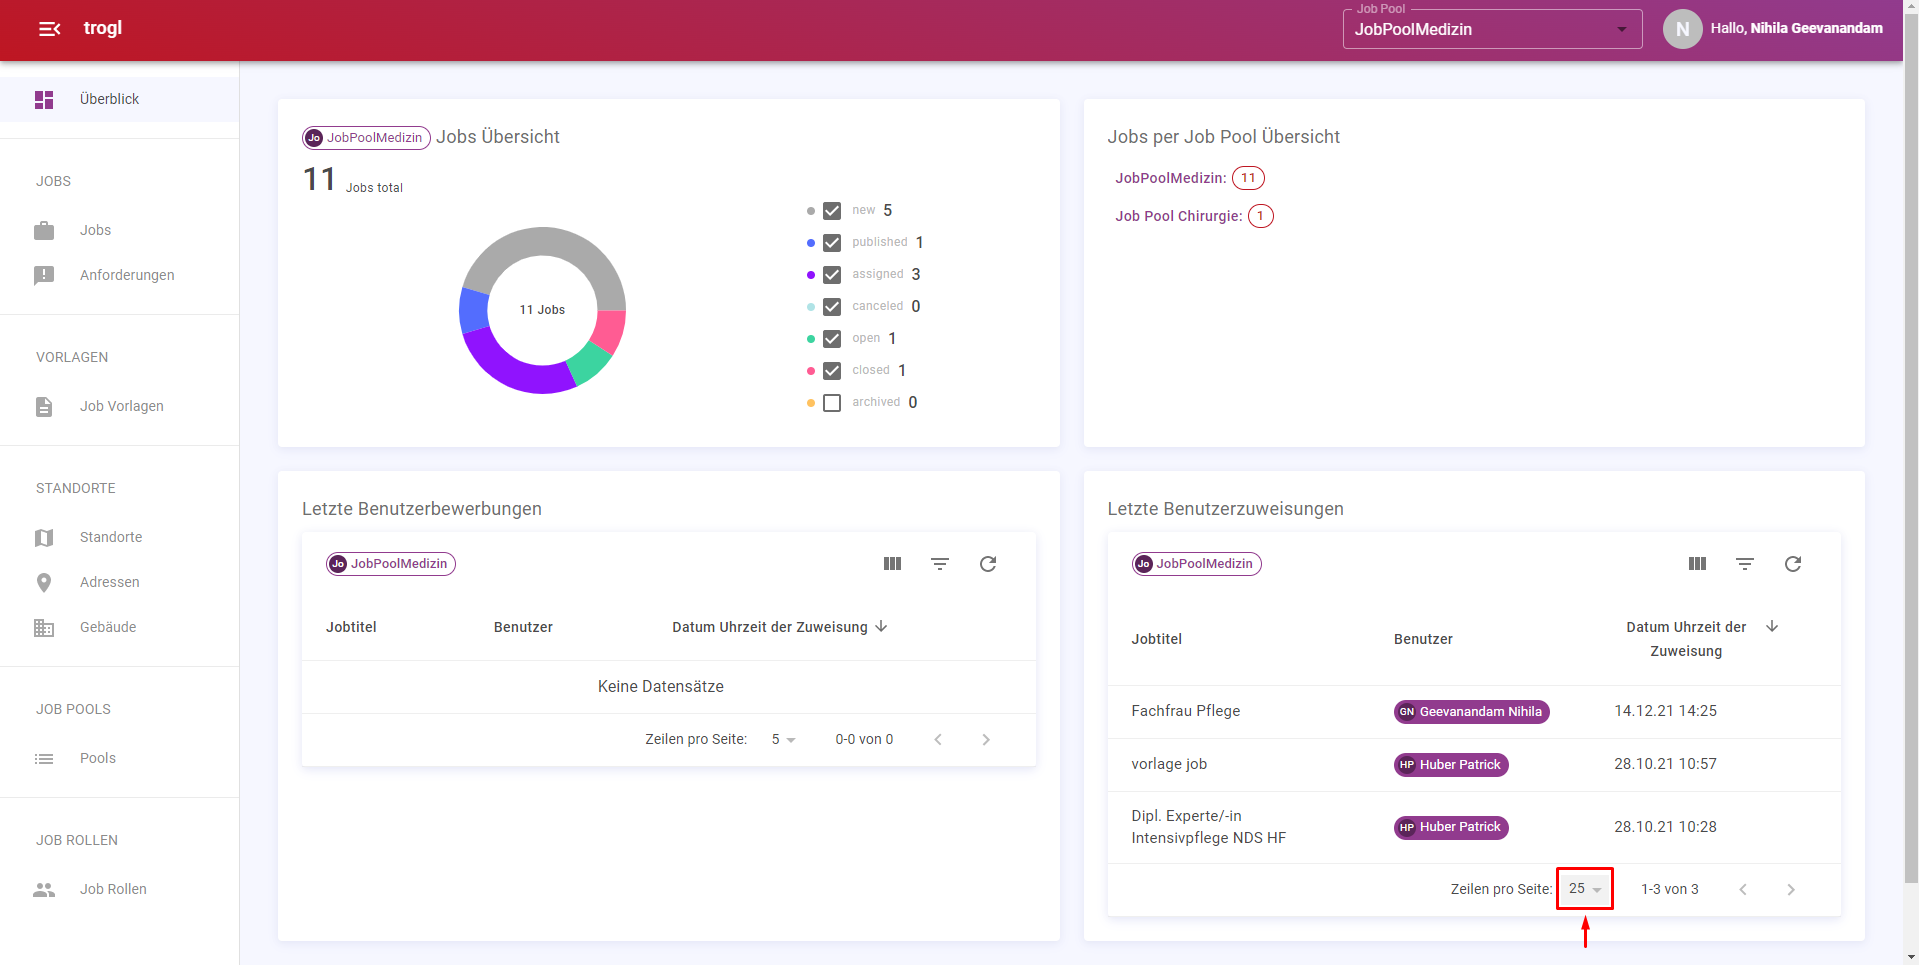Click sort arrow on Benutzerbewerbungen Datum column
The width and height of the screenshot is (1919, 965).
point(881,627)
